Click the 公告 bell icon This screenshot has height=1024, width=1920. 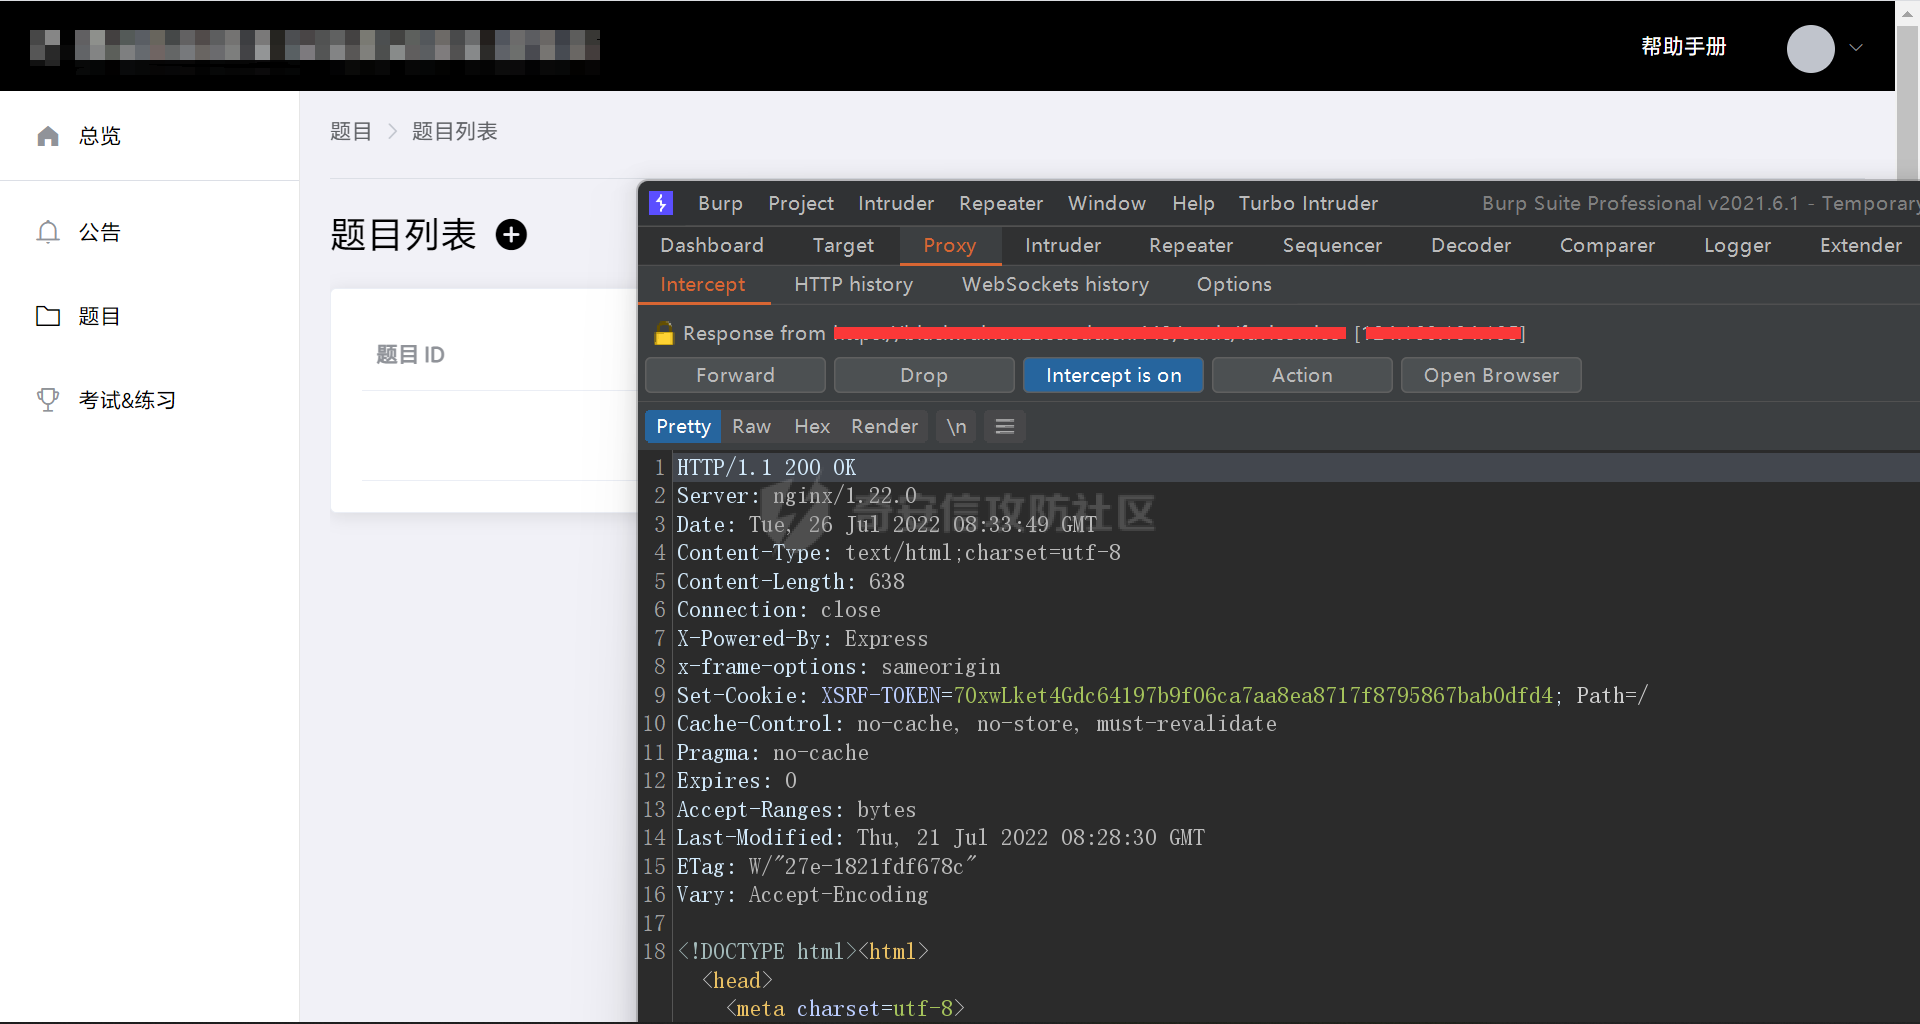click(48, 232)
